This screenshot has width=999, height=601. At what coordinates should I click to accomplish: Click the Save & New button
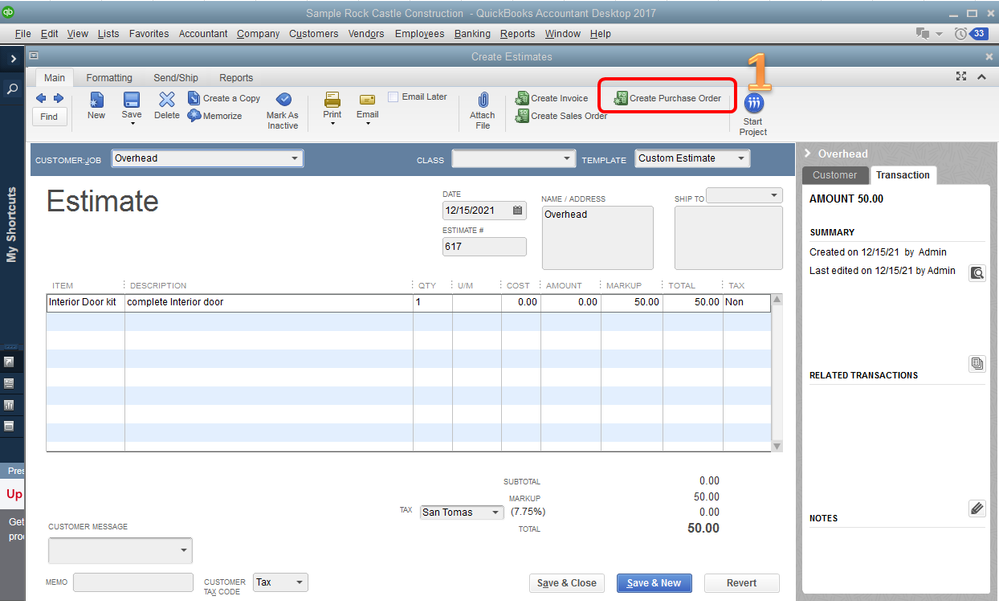click(654, 583)
